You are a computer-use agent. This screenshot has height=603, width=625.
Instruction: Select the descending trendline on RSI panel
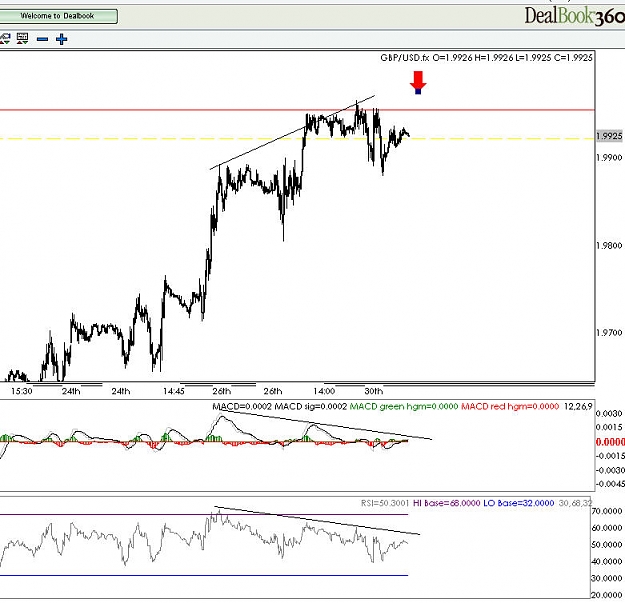tap(319, 521)
